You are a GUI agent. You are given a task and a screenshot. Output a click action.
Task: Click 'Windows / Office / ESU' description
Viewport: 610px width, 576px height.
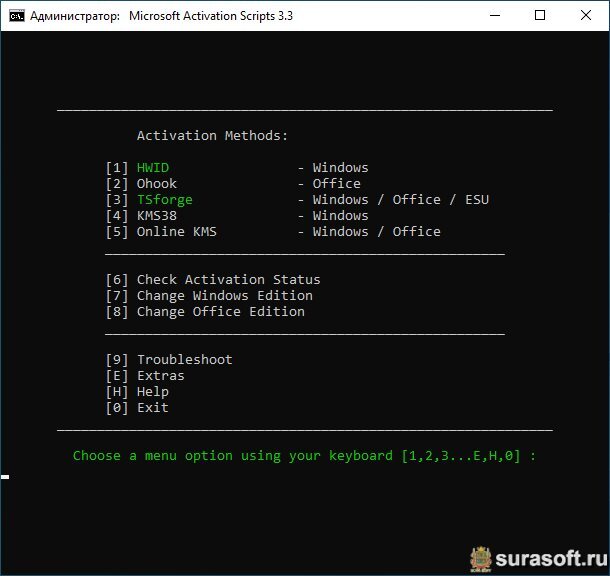tap(401, 200)
